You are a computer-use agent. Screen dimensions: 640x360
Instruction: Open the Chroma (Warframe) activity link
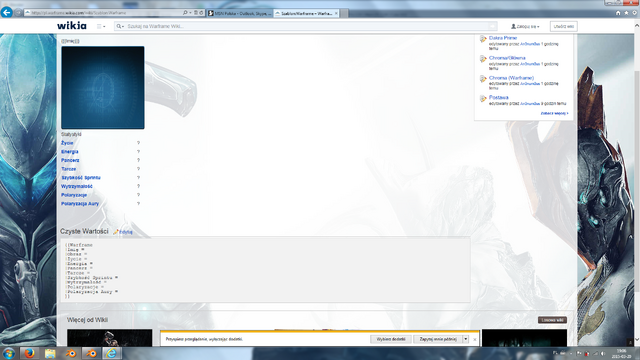coord(511,78)
